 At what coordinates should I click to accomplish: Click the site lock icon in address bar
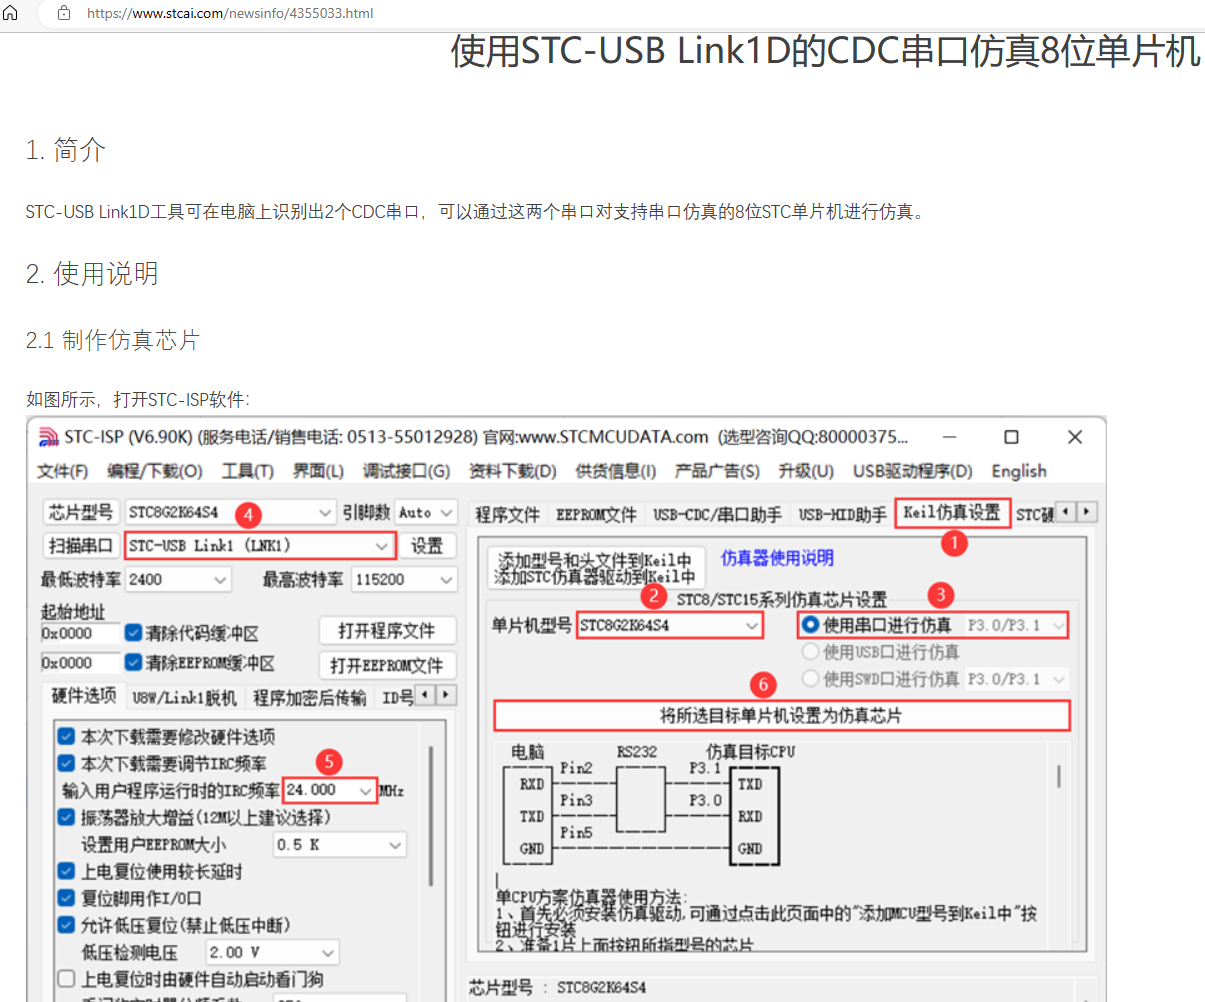pyautogui.click(x=64, y=13)
